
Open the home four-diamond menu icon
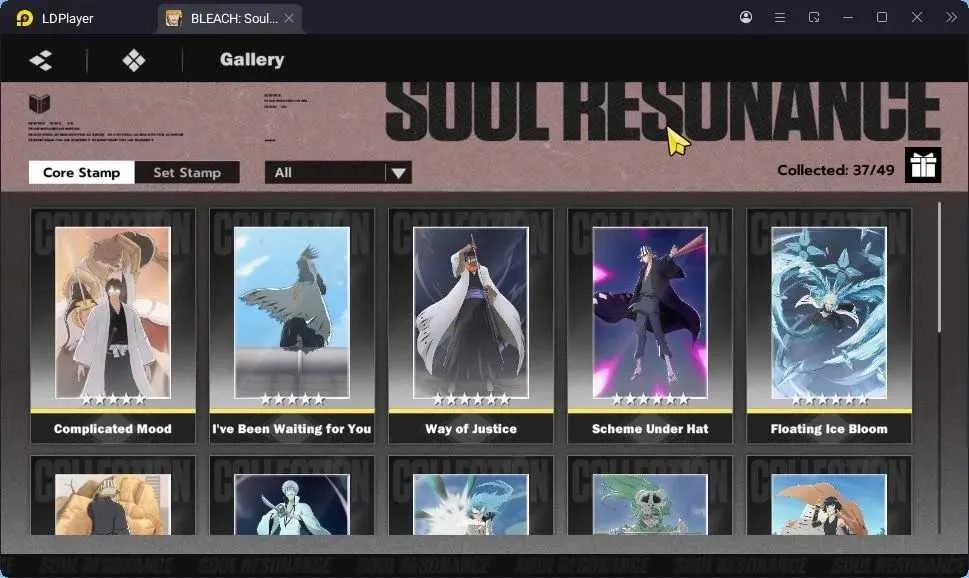(134, 60)
